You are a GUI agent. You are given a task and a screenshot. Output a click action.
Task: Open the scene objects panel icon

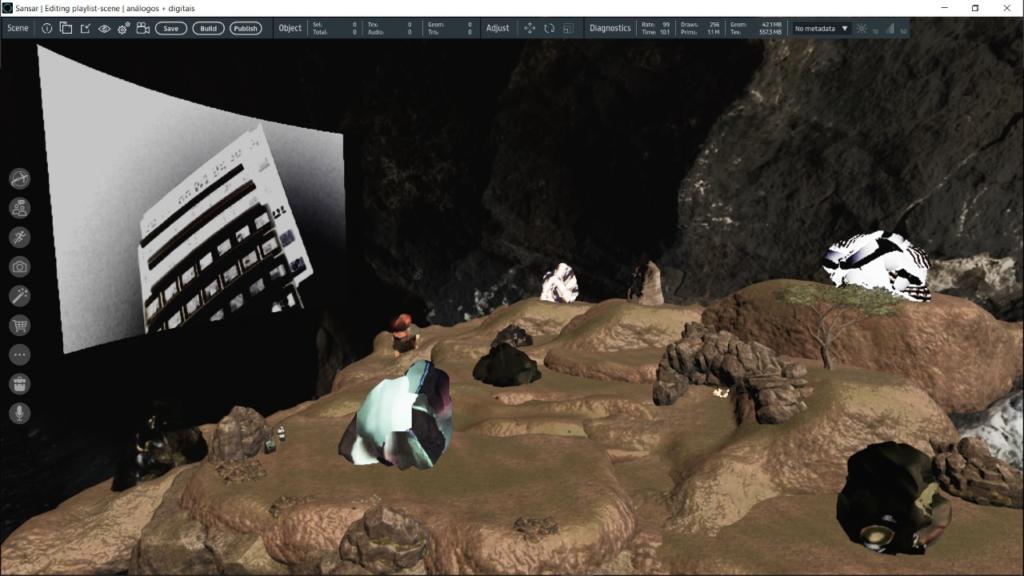(66, 28)
